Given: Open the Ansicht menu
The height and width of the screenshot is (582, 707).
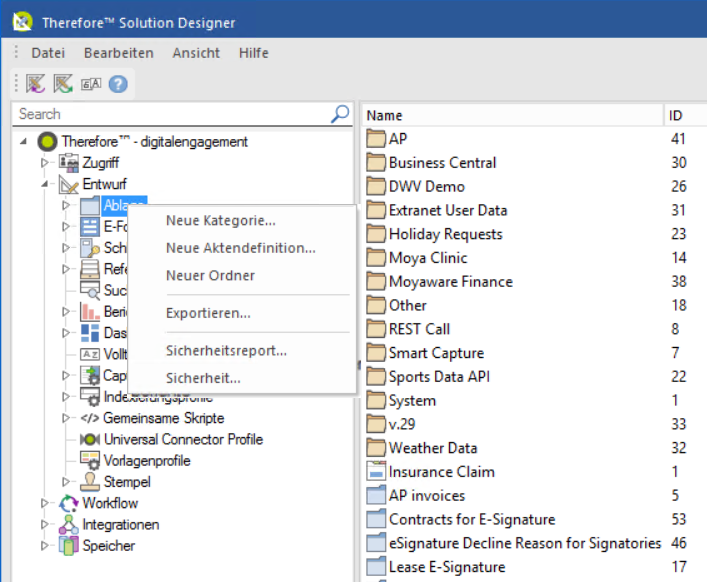Looking at the screenshot, I should coord(196,53).
